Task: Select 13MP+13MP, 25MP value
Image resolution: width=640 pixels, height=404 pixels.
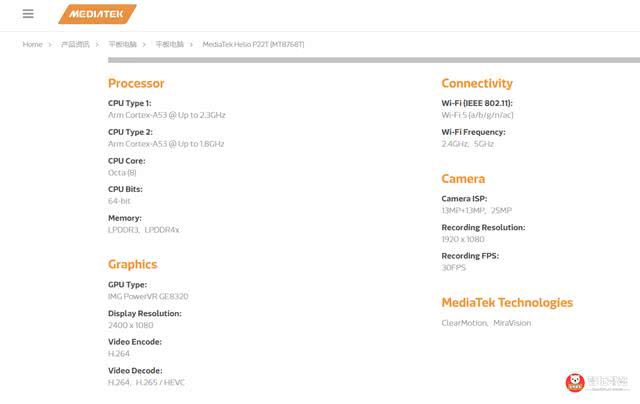Action: (x=477, y=211)
